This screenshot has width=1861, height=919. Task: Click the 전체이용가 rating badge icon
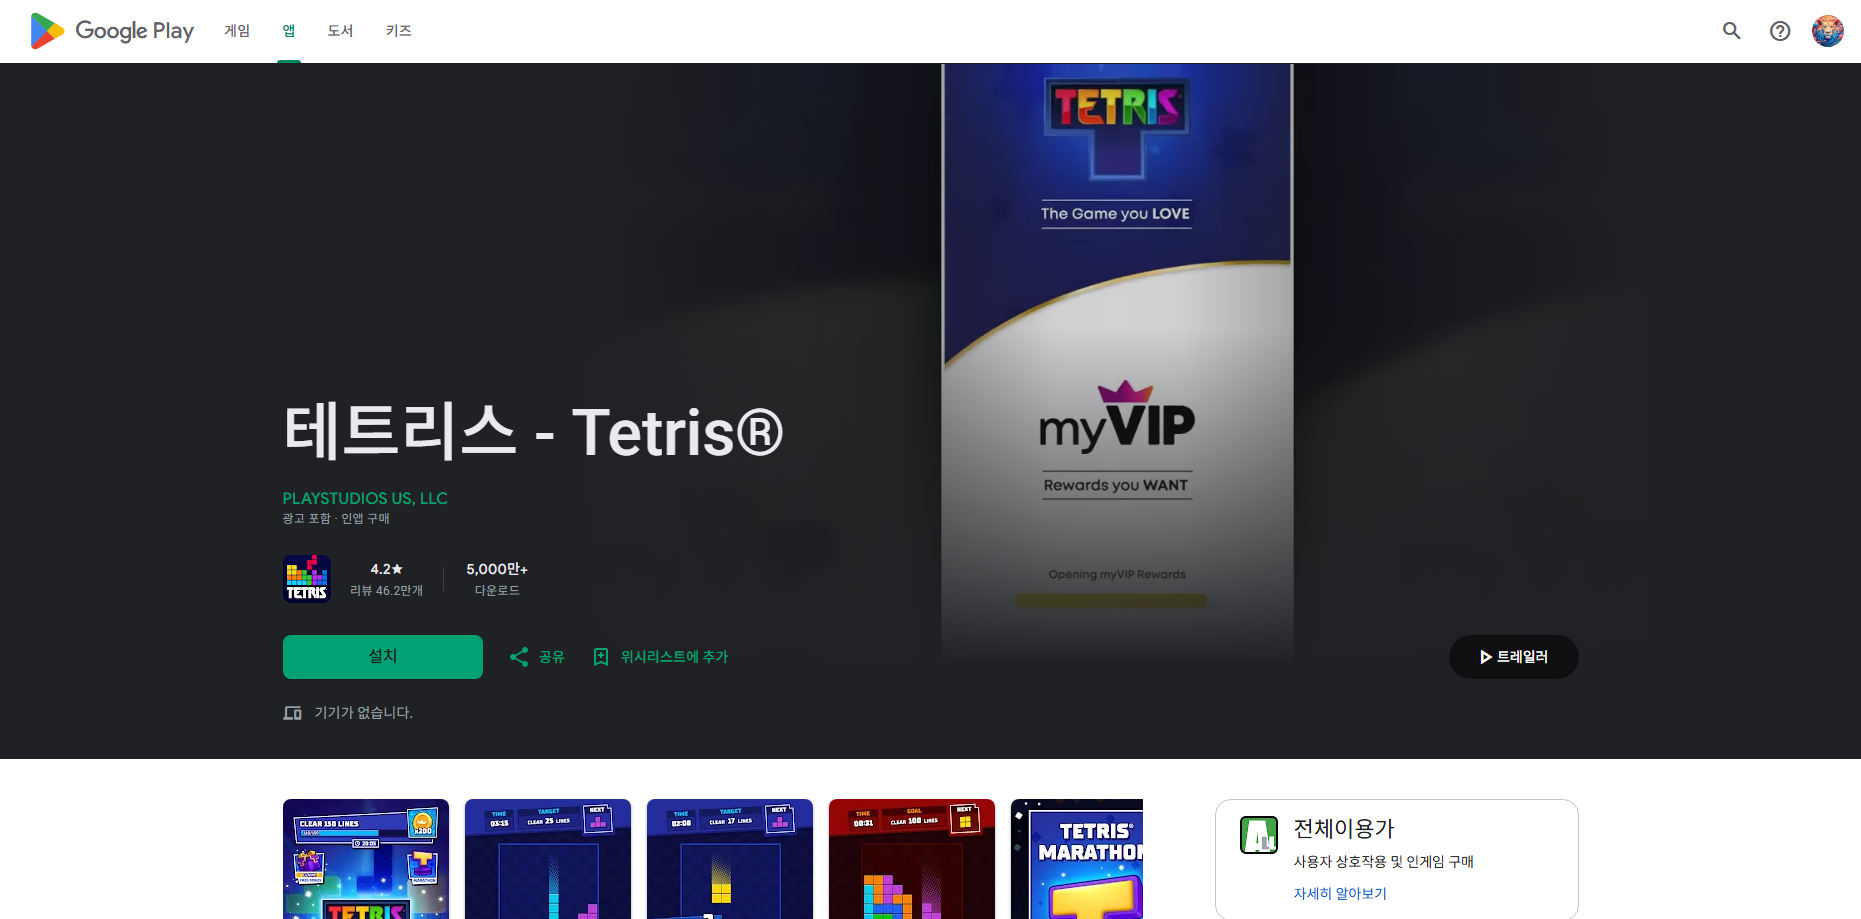(x=1259, y=835)
